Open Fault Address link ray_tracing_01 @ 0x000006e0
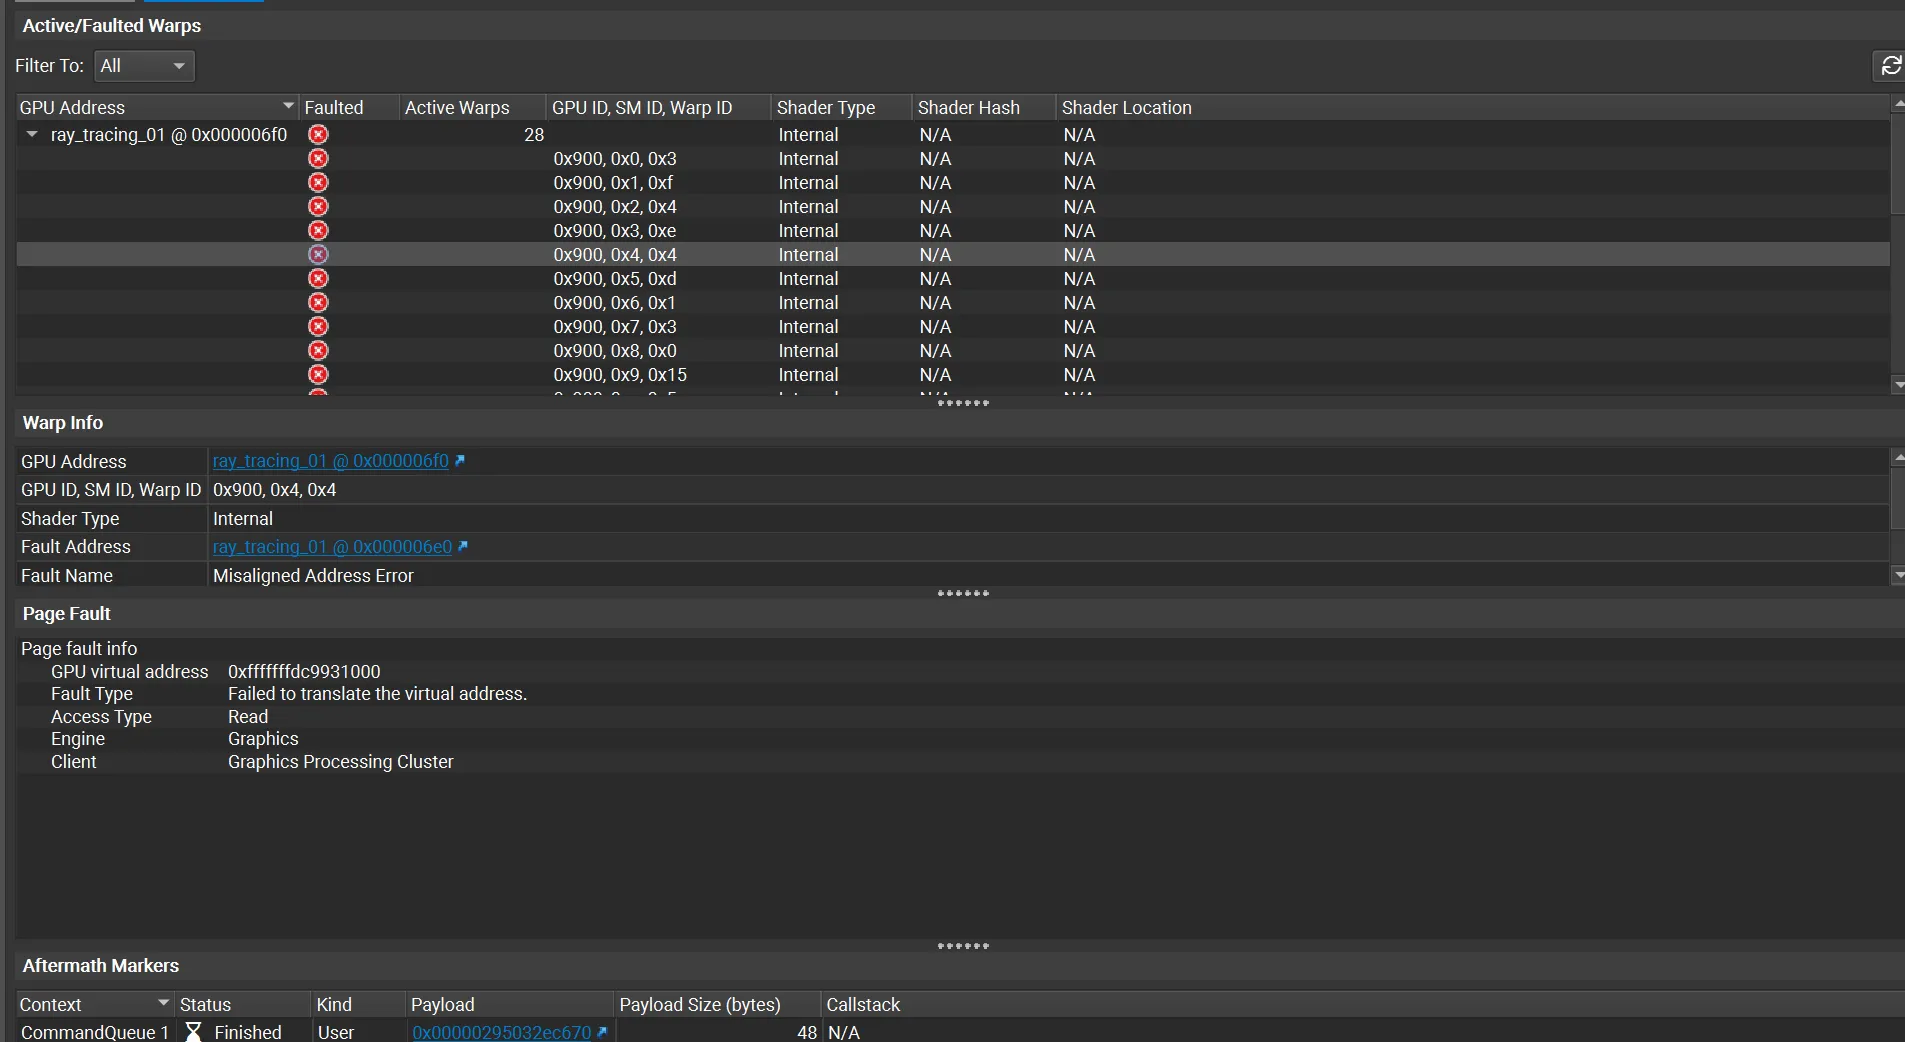1905x1042 pixels. 332,547
